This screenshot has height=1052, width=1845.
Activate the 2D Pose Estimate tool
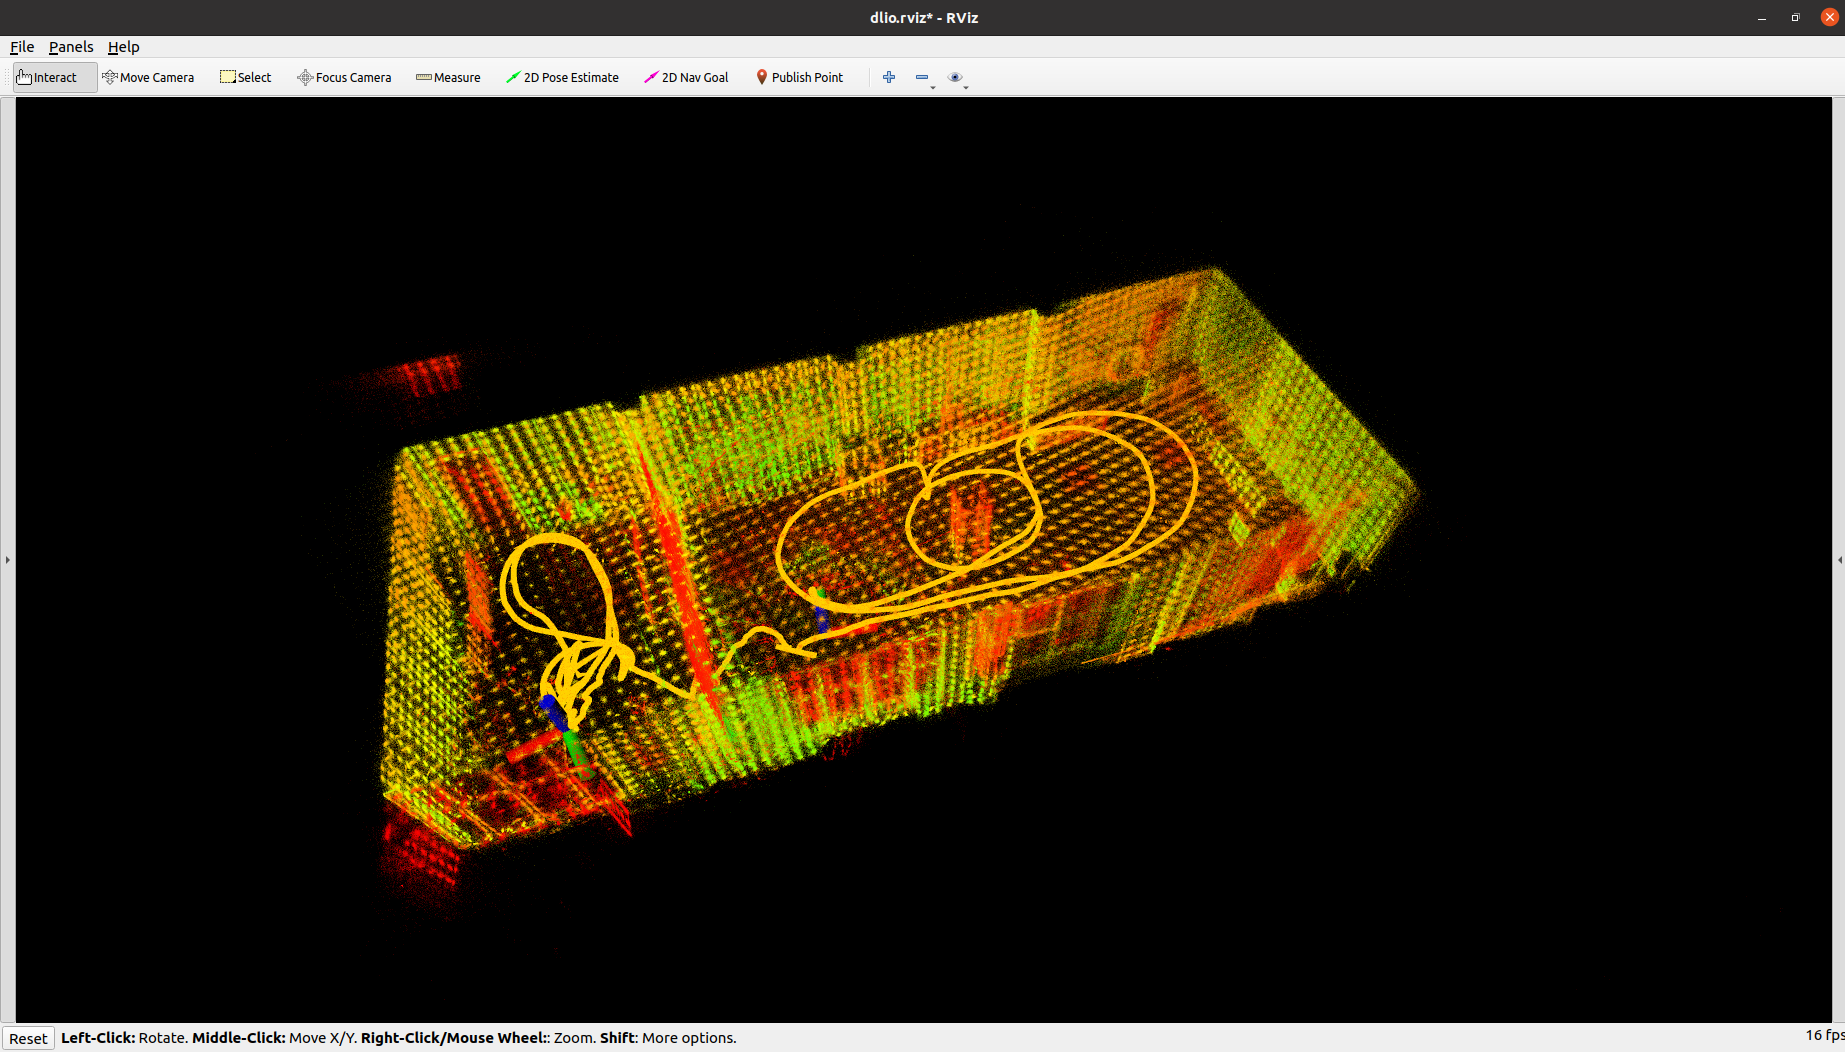point(563,77)
